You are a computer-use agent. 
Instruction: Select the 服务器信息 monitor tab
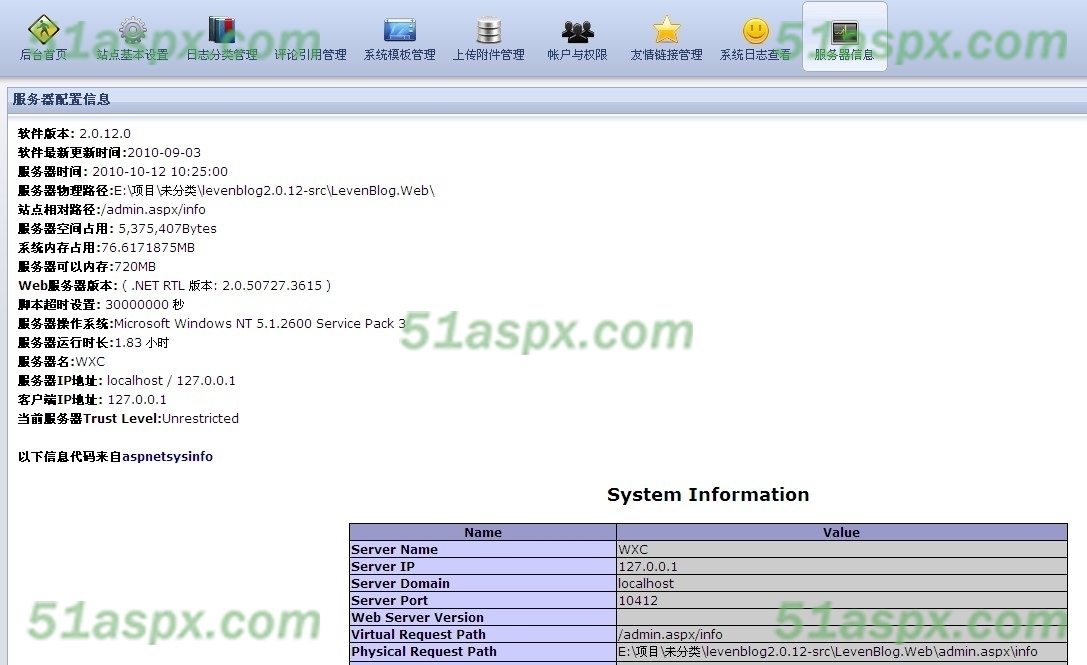(844, 36)
